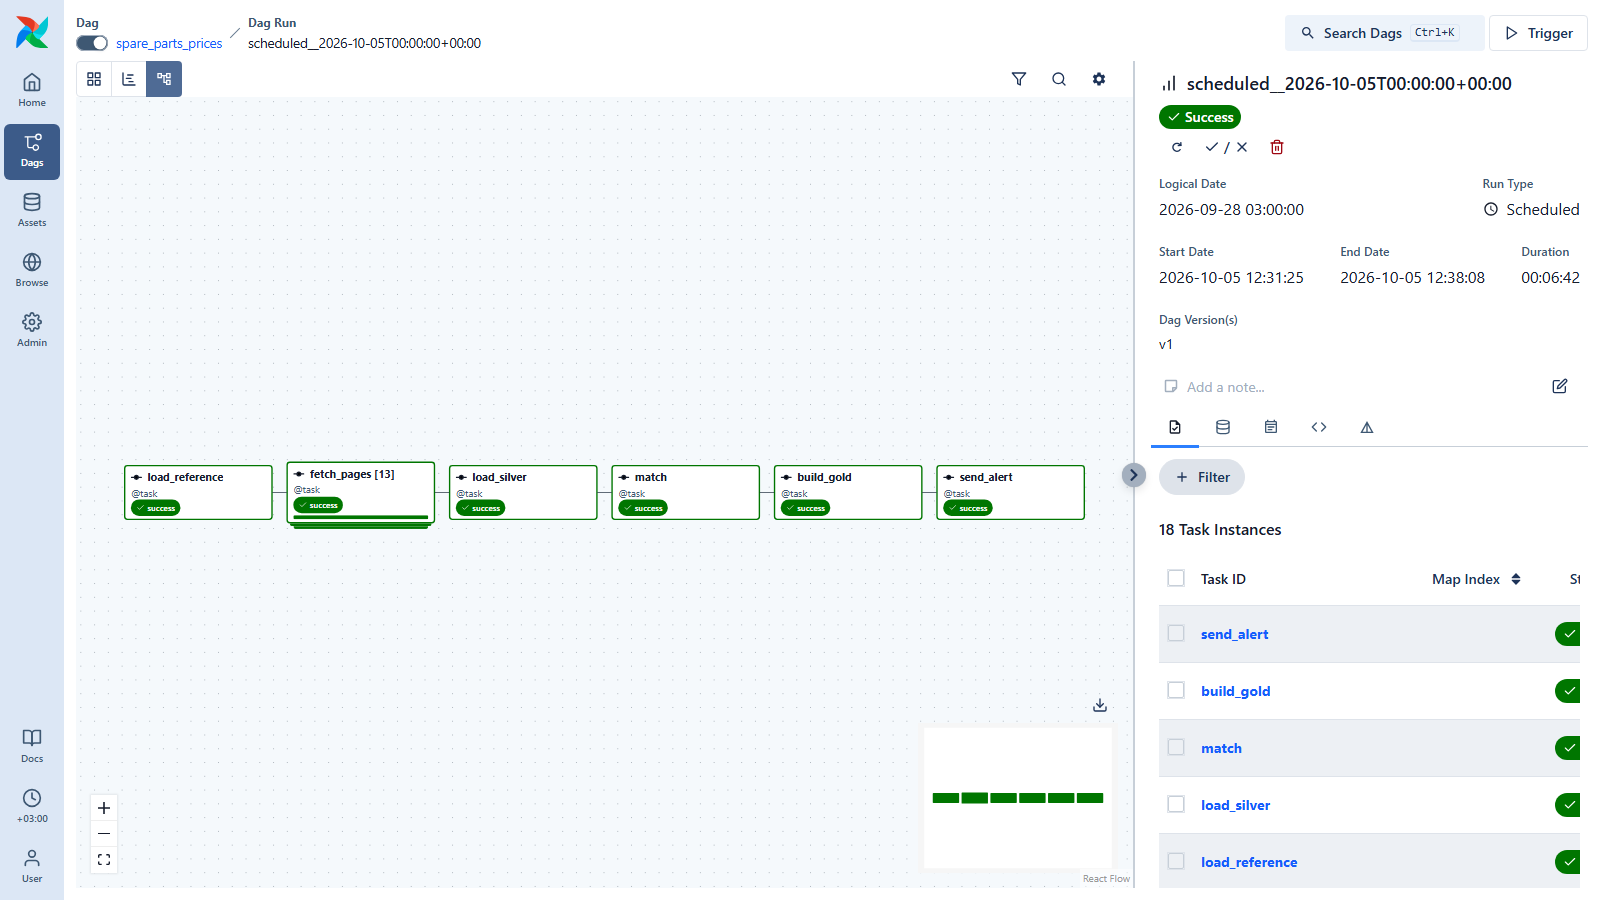Zoom in on the graph
Image resolution: width=1600 pixels, height=900 pixels.
point(104,808)
